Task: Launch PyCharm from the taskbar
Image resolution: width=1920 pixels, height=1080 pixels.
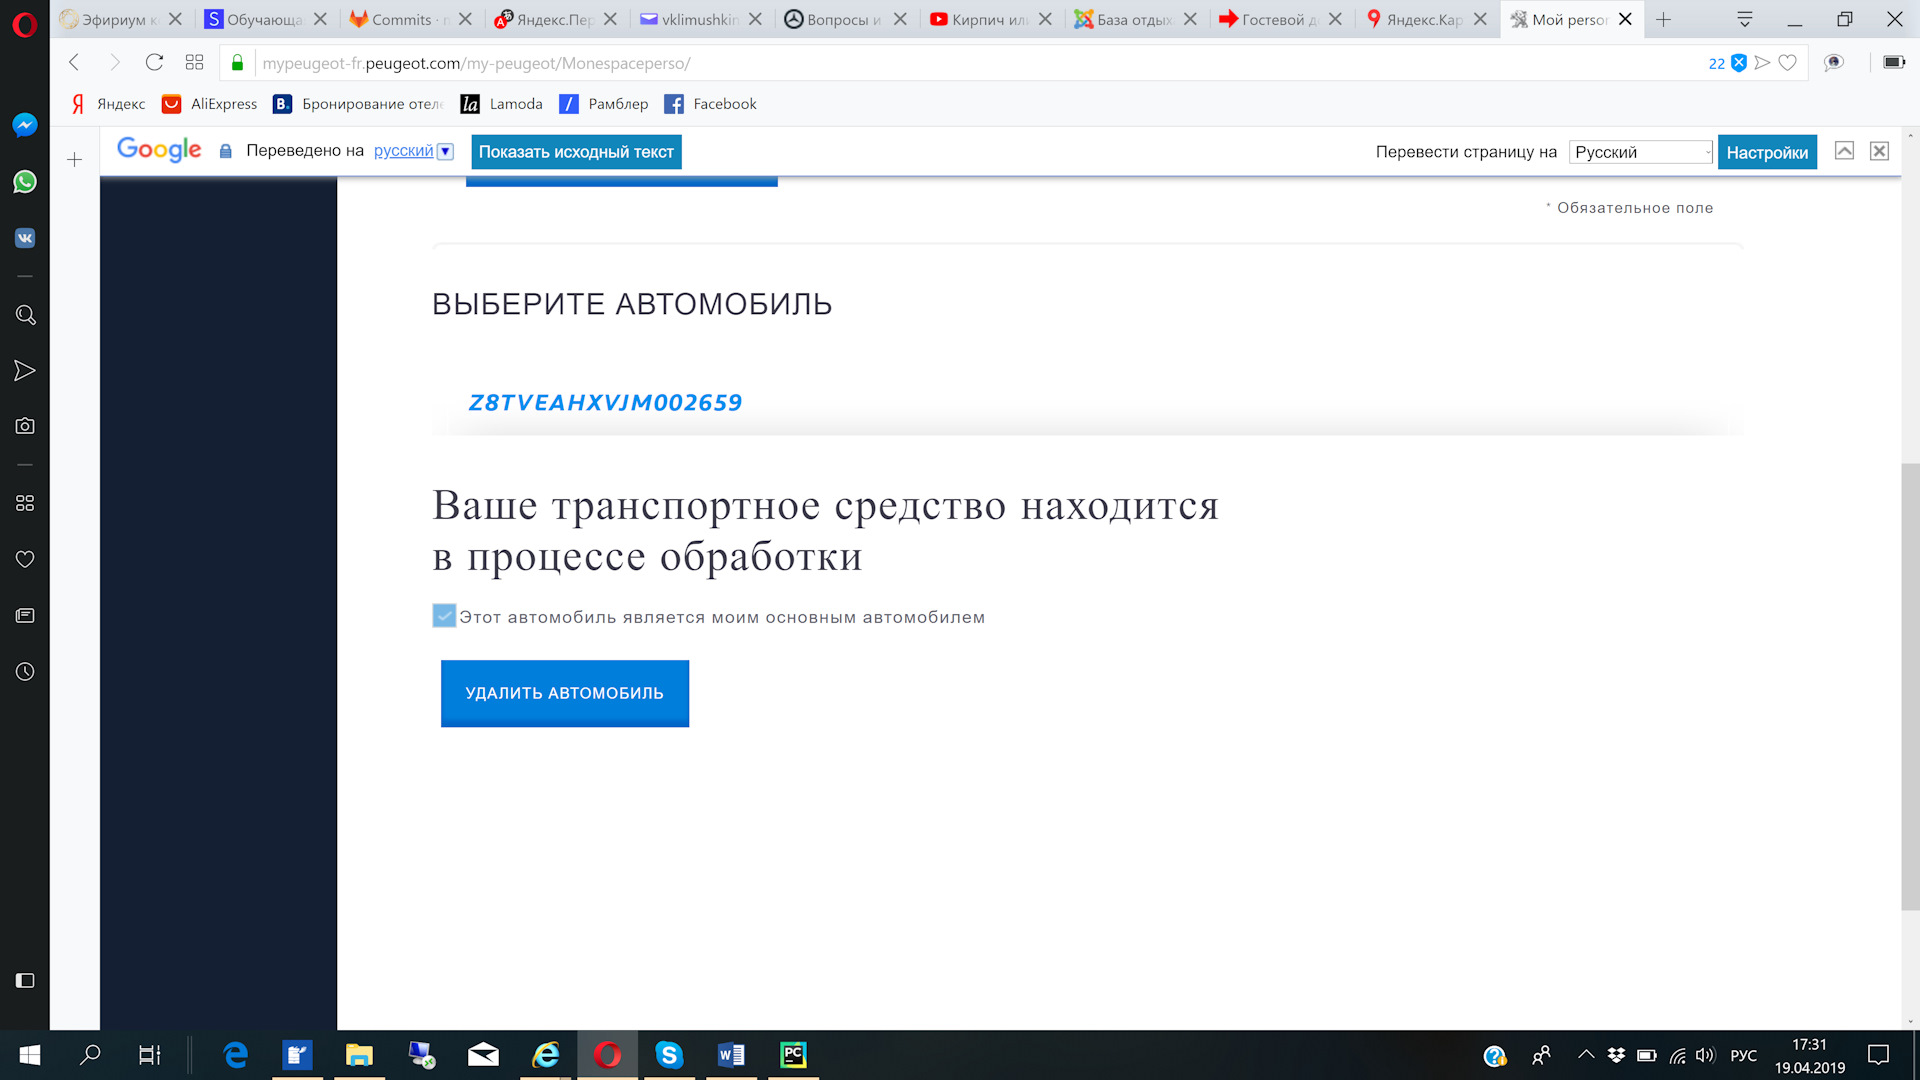Action: (x=793, y=1055)
